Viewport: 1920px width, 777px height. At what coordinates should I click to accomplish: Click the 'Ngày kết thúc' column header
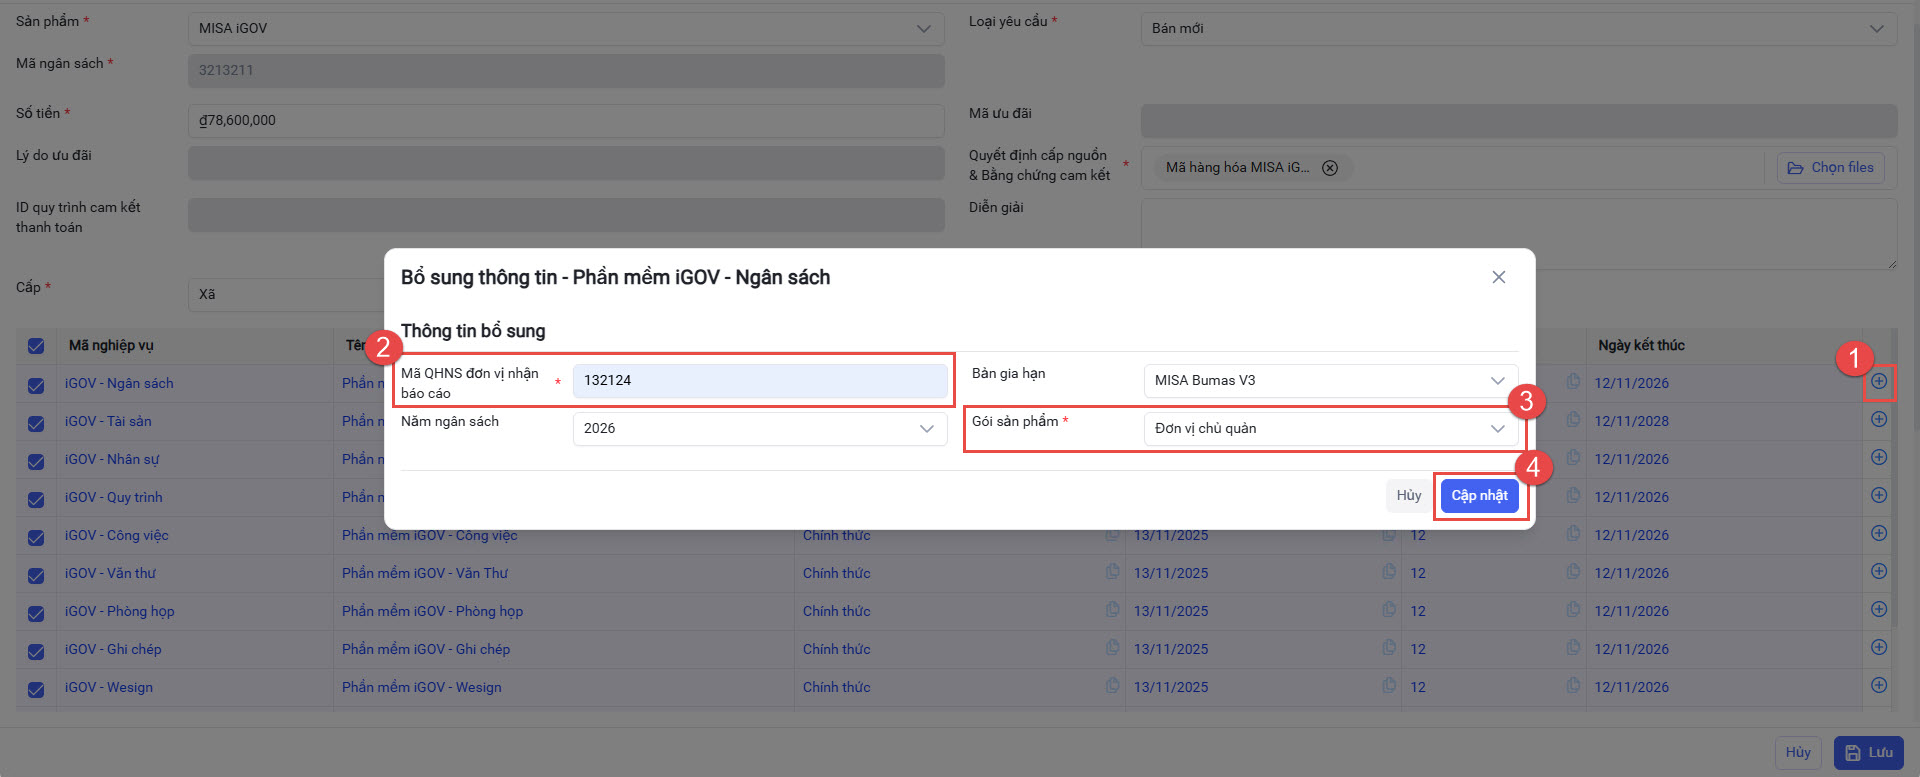(x=1641, y=345)
